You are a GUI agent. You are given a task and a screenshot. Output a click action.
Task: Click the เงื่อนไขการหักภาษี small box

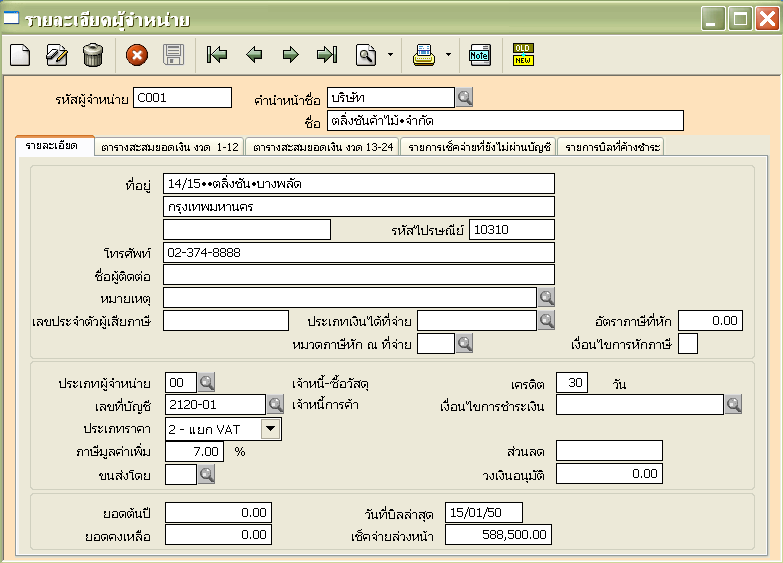click(x=688, y=344)
